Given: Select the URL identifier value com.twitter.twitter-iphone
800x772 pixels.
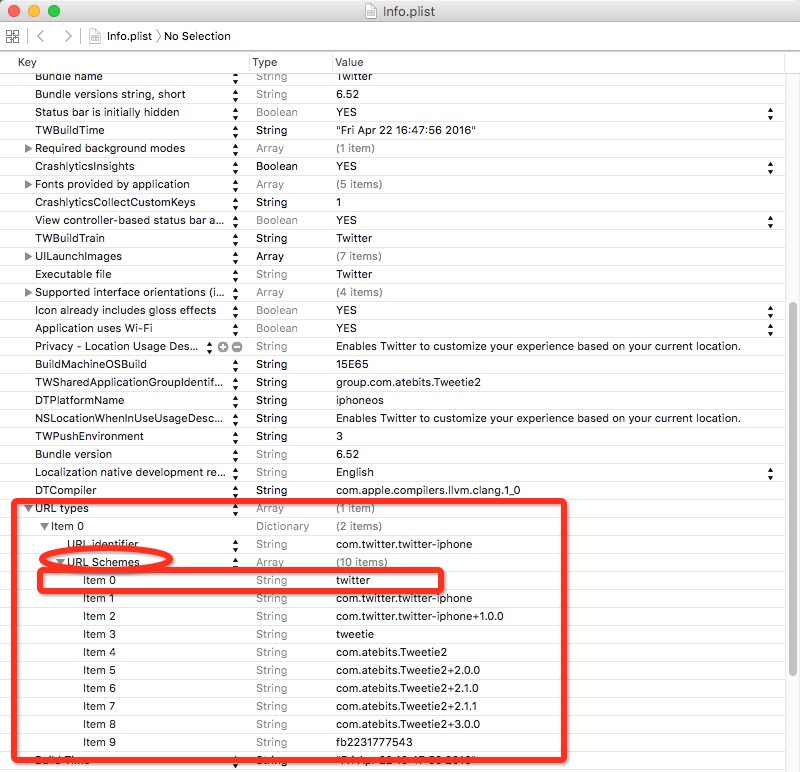Looking at the screenshot, I should point(404,544).
